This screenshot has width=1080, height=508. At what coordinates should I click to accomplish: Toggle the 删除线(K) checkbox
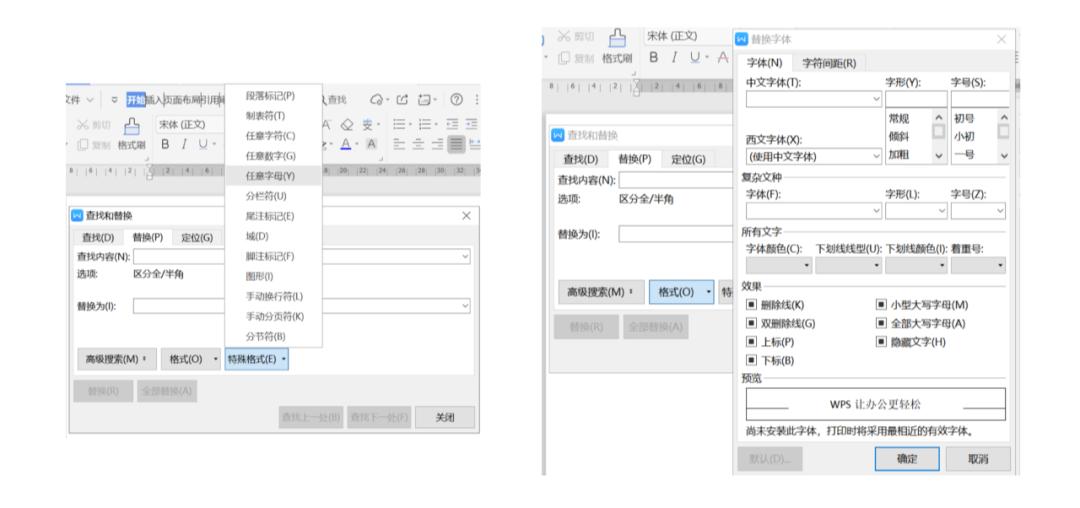(x=751, y=304)
